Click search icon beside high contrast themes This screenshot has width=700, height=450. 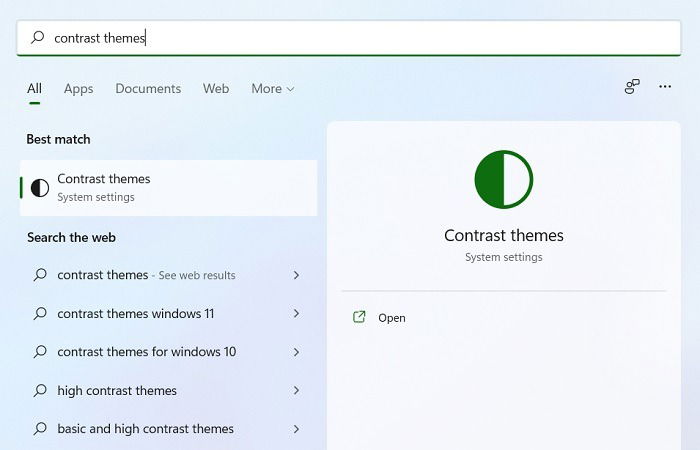point(40,390)
